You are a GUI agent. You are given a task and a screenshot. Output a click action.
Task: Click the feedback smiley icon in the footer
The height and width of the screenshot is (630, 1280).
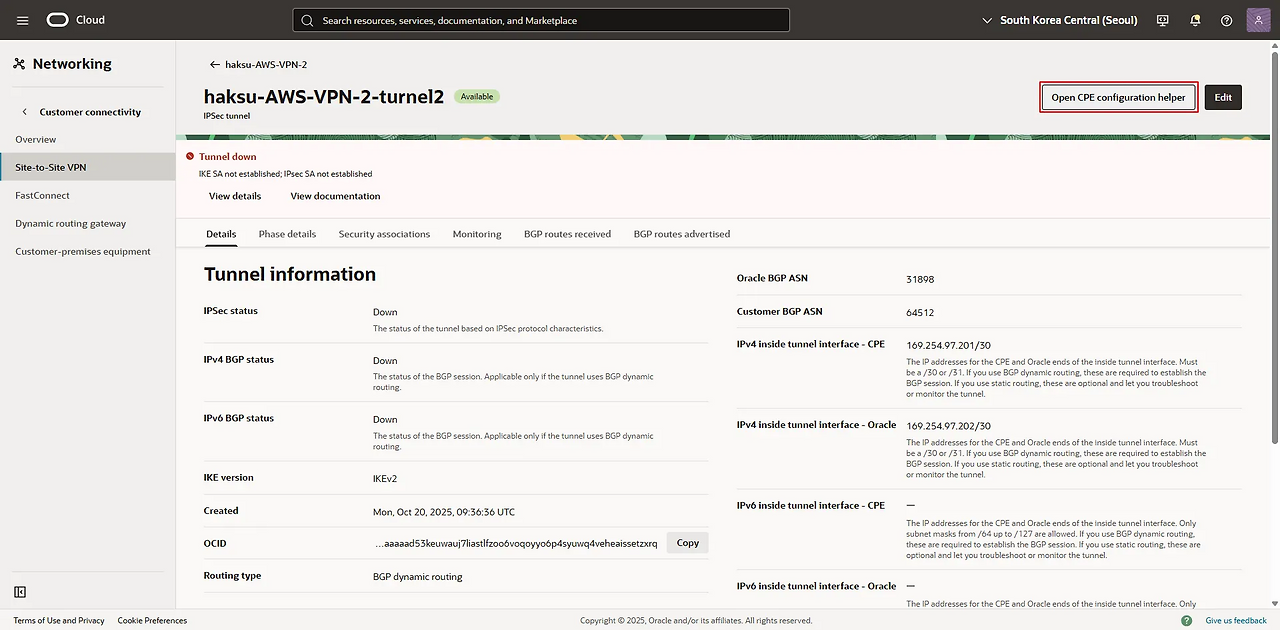(1186, 621)
